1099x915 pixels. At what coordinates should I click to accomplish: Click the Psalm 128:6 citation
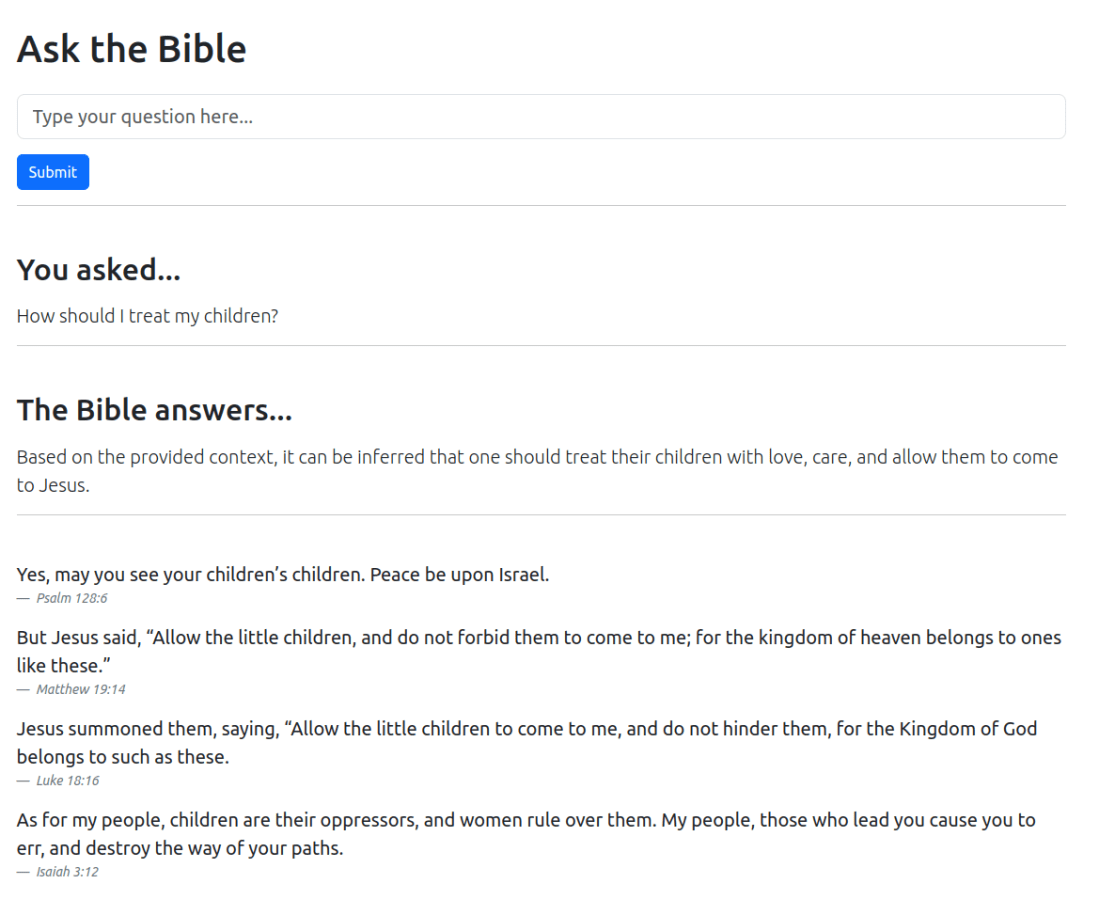coord(71,598)
